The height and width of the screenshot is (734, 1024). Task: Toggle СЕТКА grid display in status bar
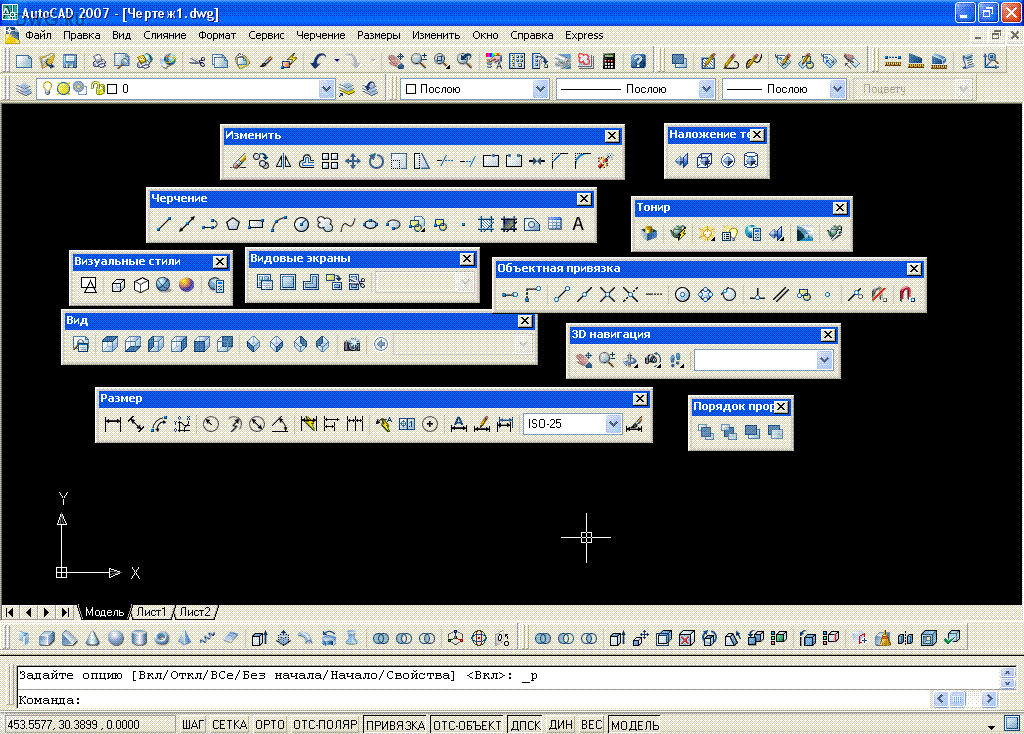[229, 724]
